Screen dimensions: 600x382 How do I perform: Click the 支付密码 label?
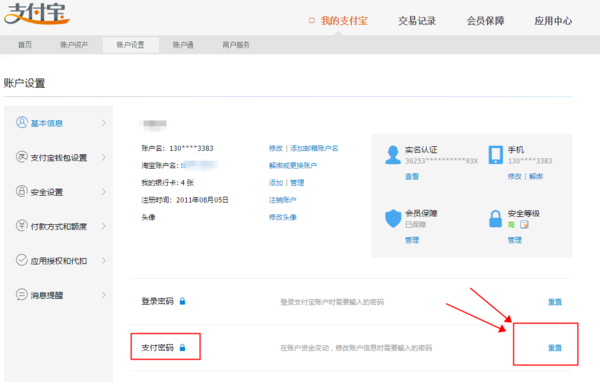pos(158,348)
